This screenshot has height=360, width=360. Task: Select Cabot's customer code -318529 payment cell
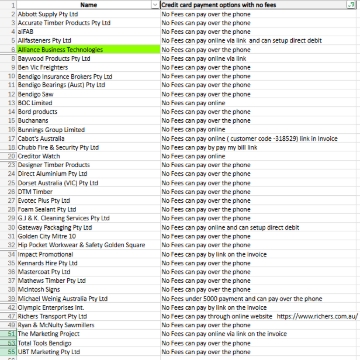[258, 138]
